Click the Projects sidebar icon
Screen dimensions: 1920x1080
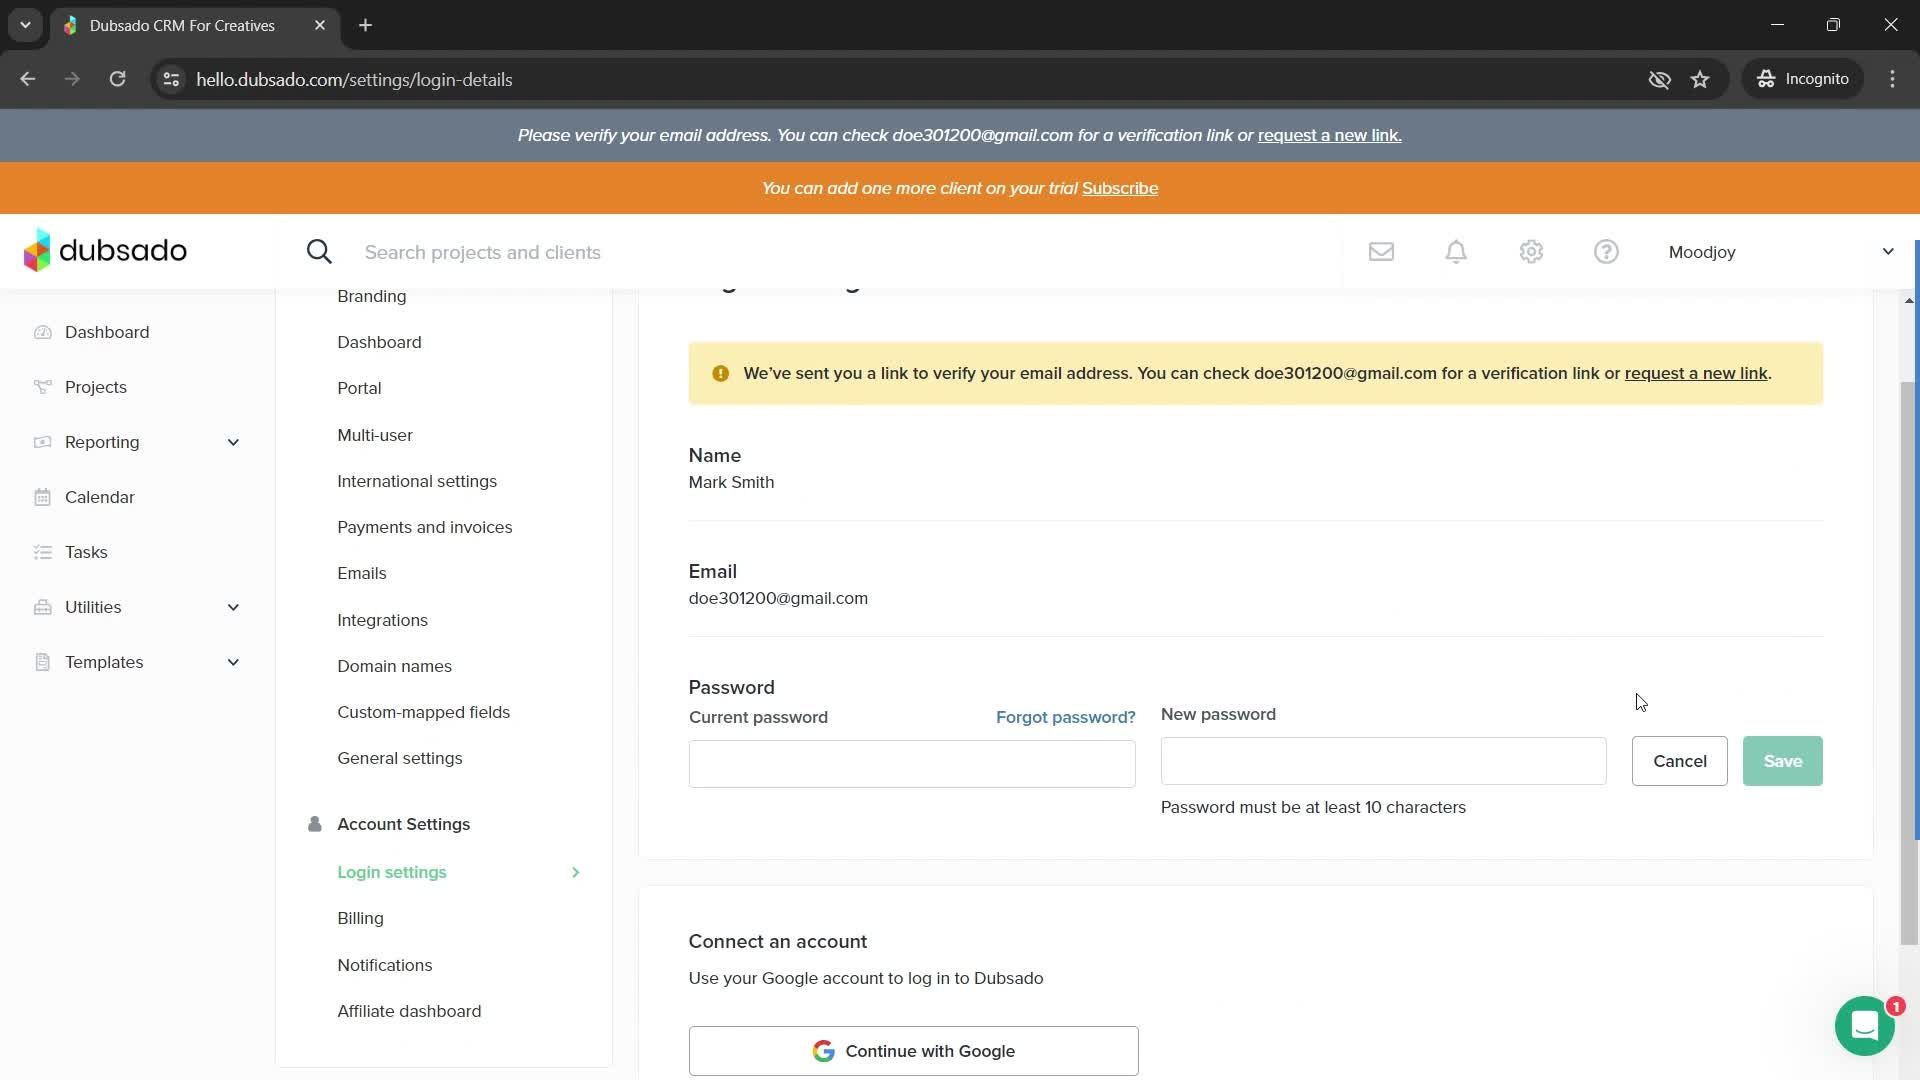click(x=42, y=387)
